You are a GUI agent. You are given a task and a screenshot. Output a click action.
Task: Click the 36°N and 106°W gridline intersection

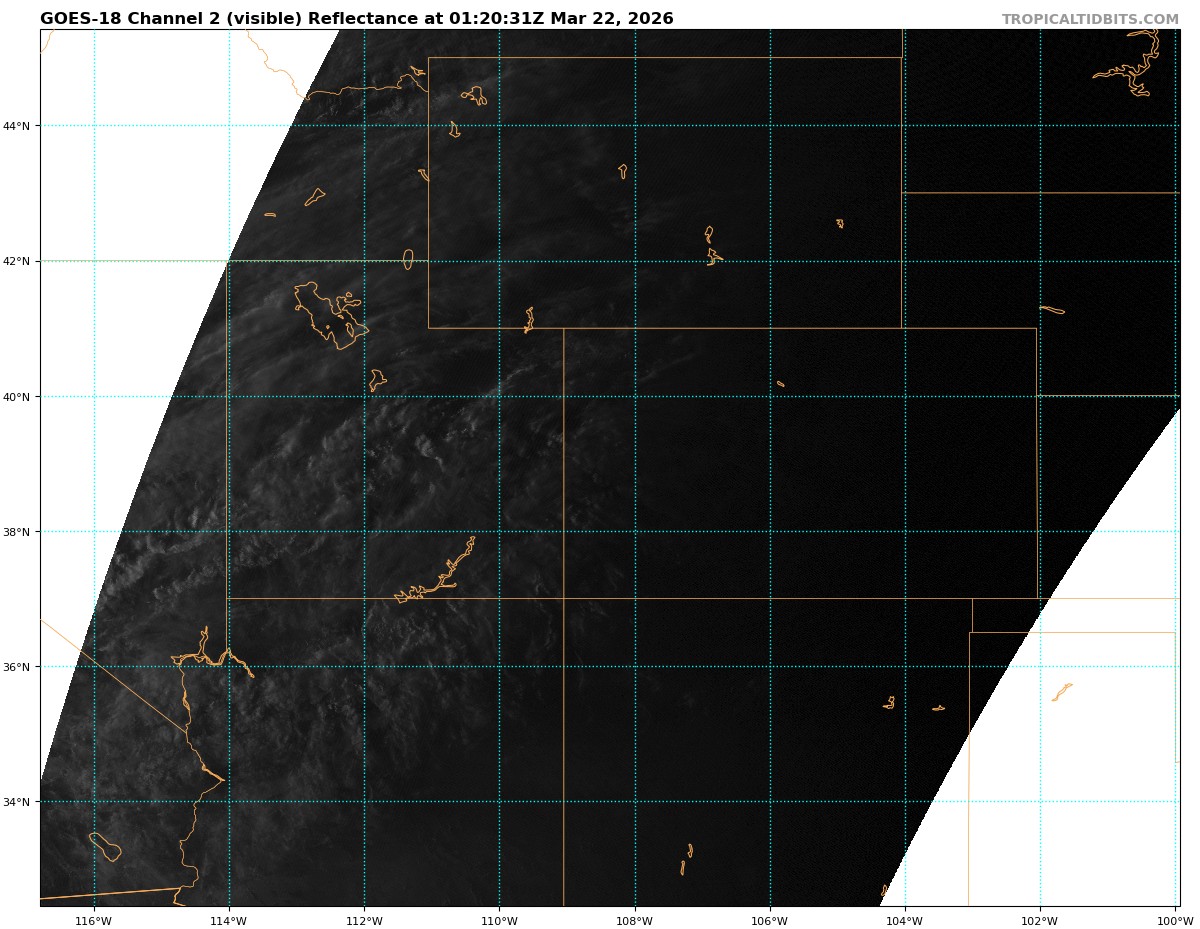(x=770, y=667)
